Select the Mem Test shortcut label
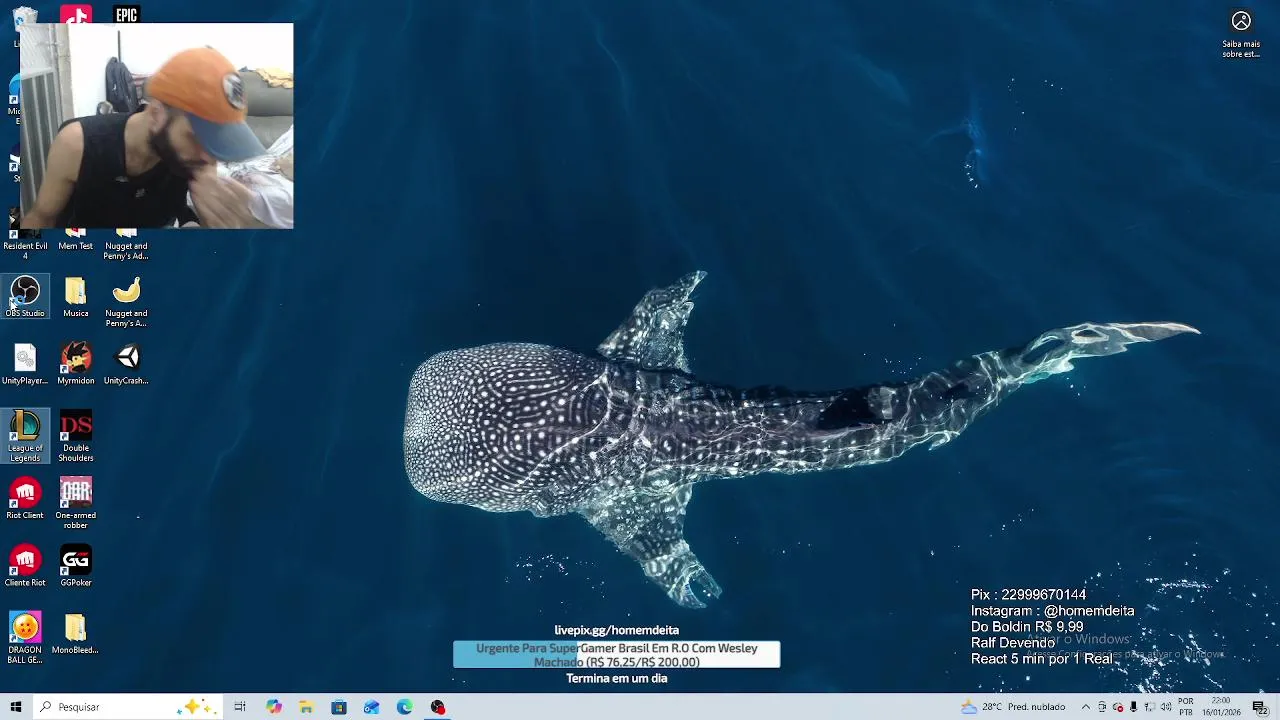 [76, 246]
